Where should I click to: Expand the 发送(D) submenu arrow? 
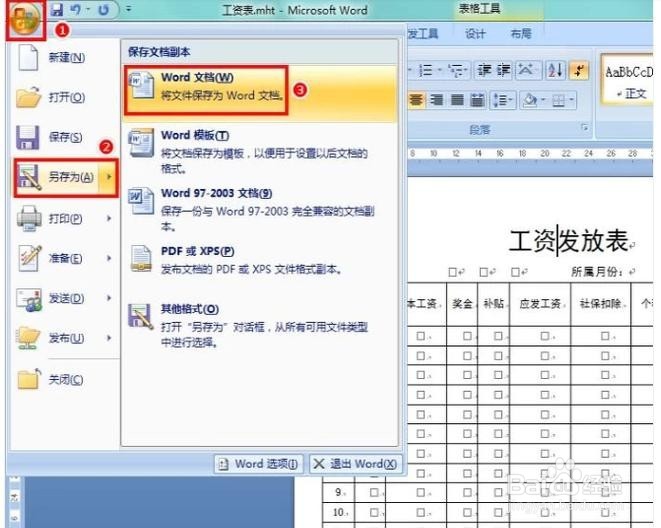109,298
